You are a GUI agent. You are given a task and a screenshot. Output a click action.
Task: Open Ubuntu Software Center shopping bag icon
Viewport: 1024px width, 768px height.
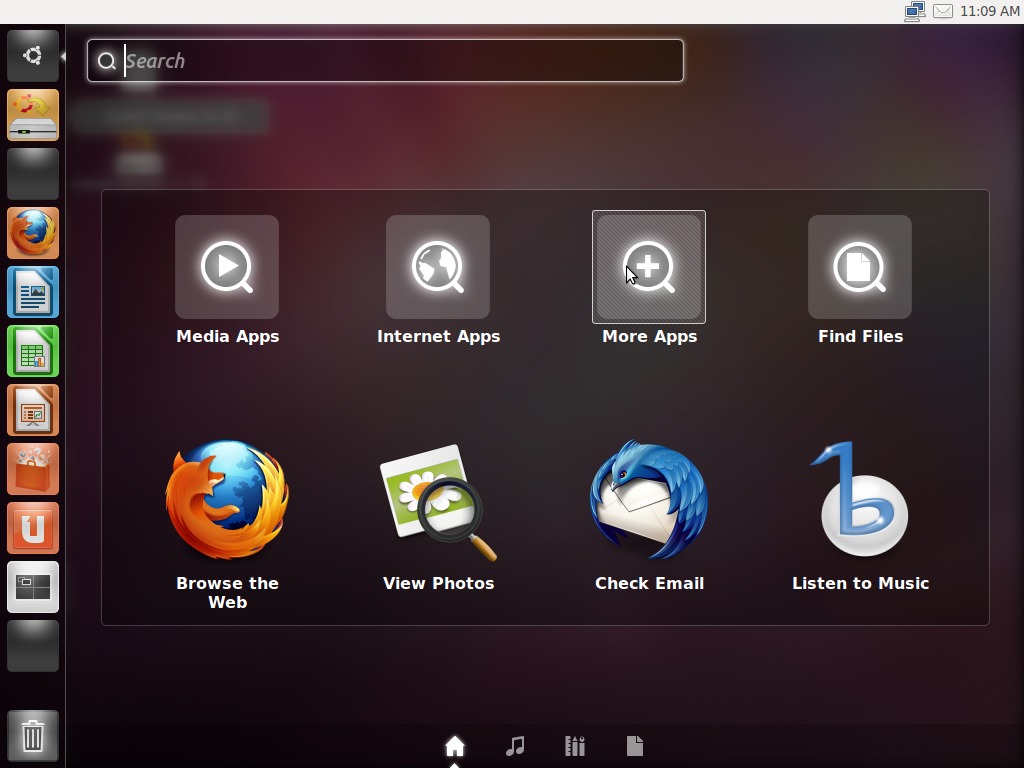pos(33,469)
